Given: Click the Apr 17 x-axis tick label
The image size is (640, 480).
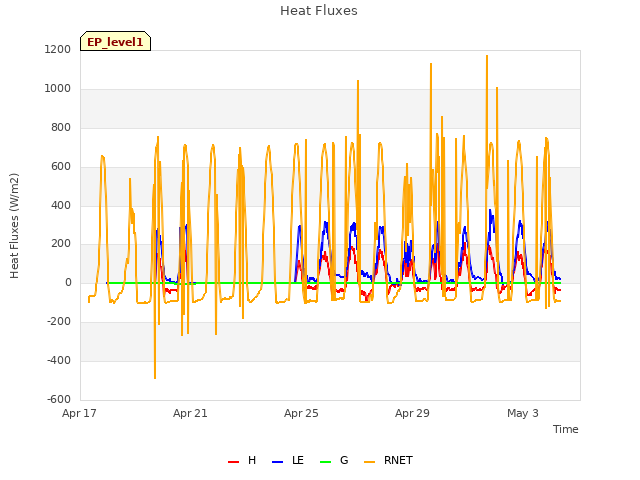Looking at the screenshot, I should point(79,413).
